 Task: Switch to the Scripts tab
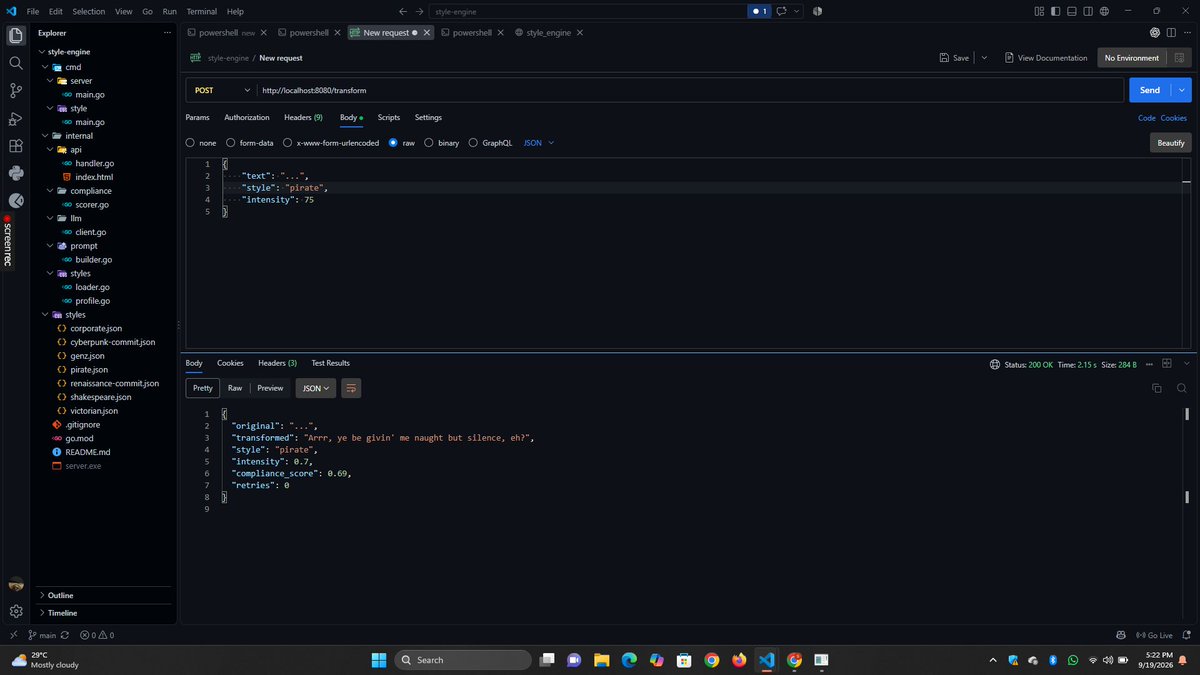389,117
